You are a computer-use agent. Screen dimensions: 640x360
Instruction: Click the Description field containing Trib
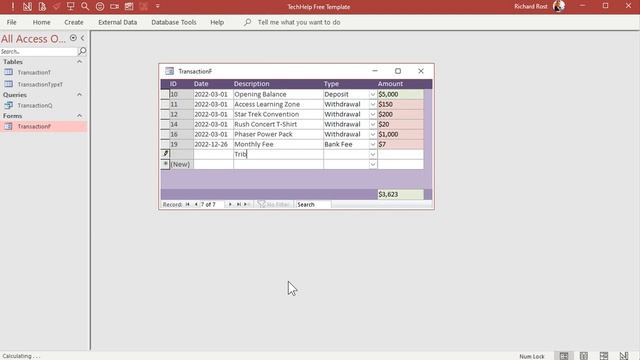pos(278,154)
